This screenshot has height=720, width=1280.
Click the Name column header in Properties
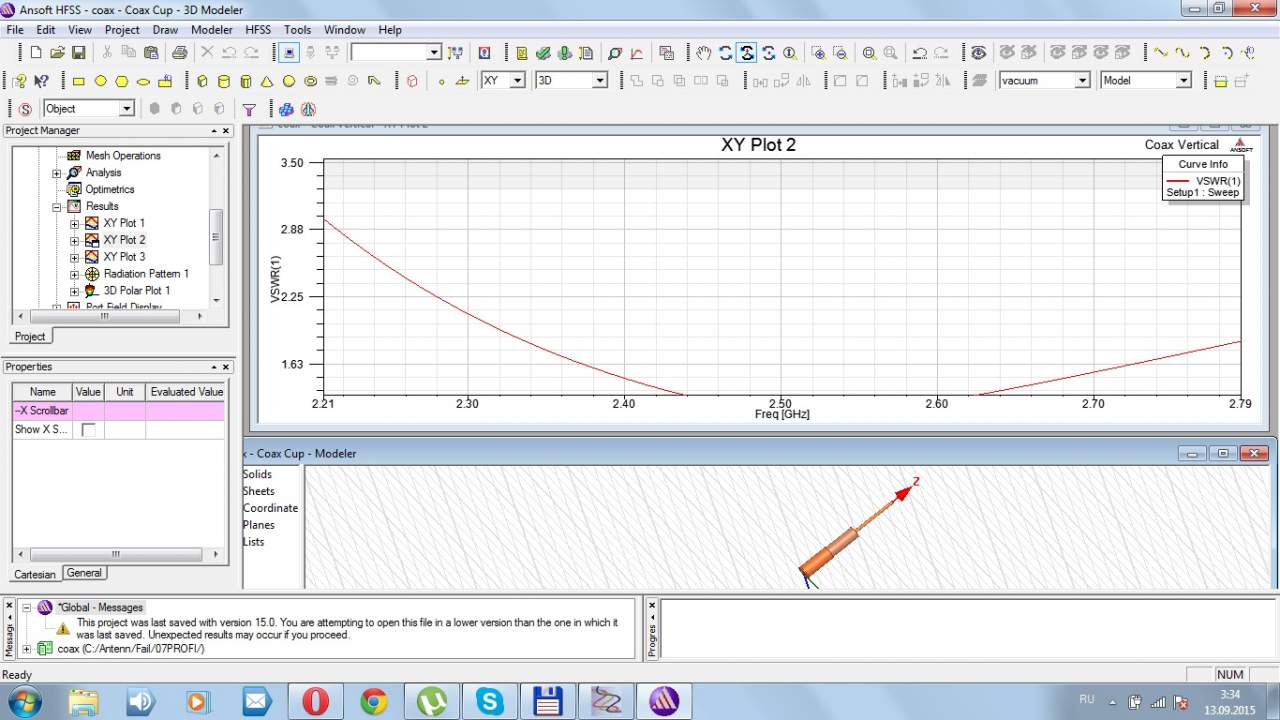[x=42, y=392]
